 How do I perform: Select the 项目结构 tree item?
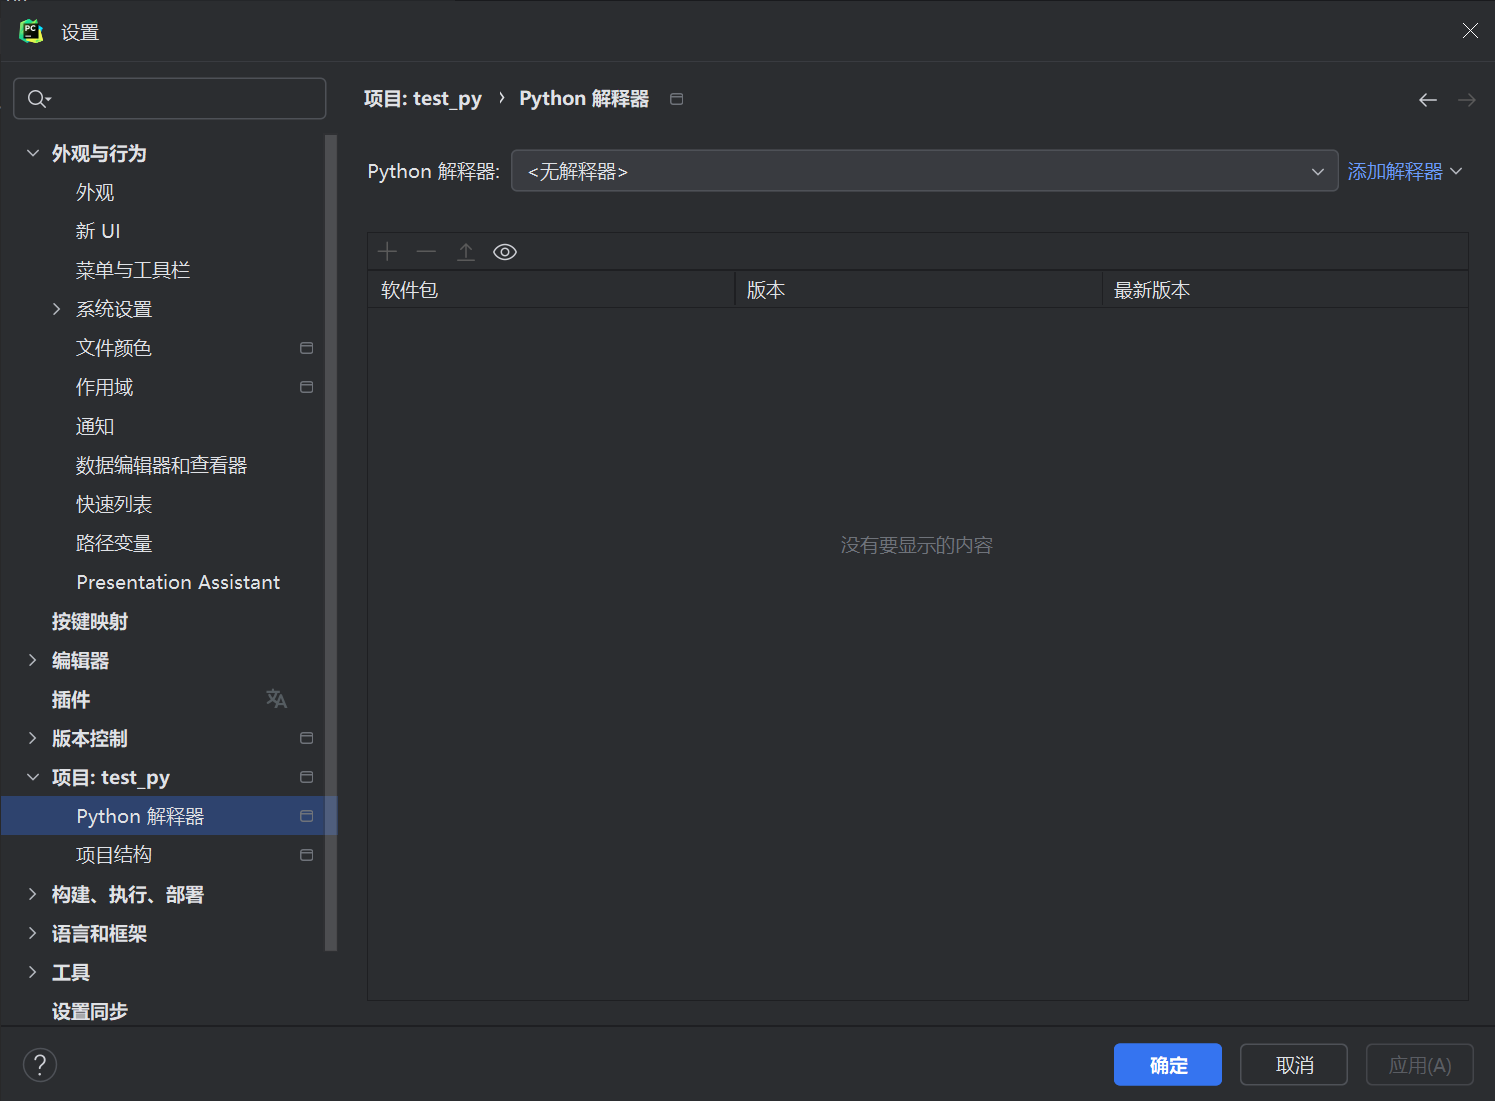[113, 854]
